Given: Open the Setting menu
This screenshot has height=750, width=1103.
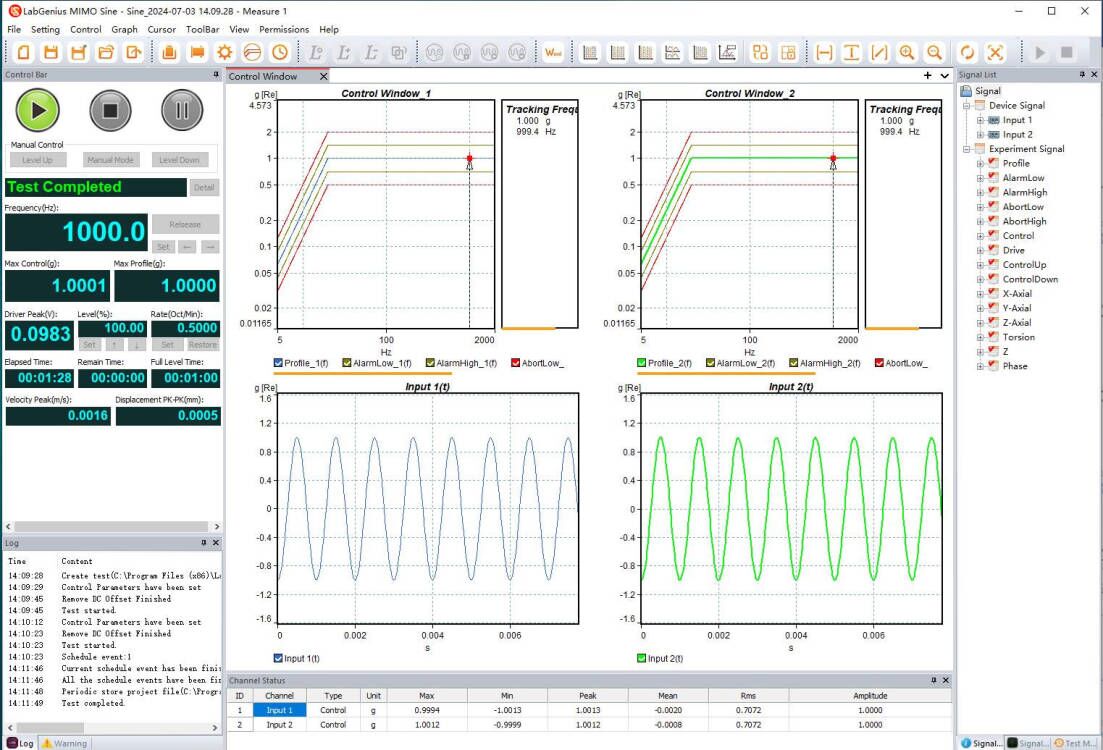Looking at the screenshot, I should (x=45, y=30).
